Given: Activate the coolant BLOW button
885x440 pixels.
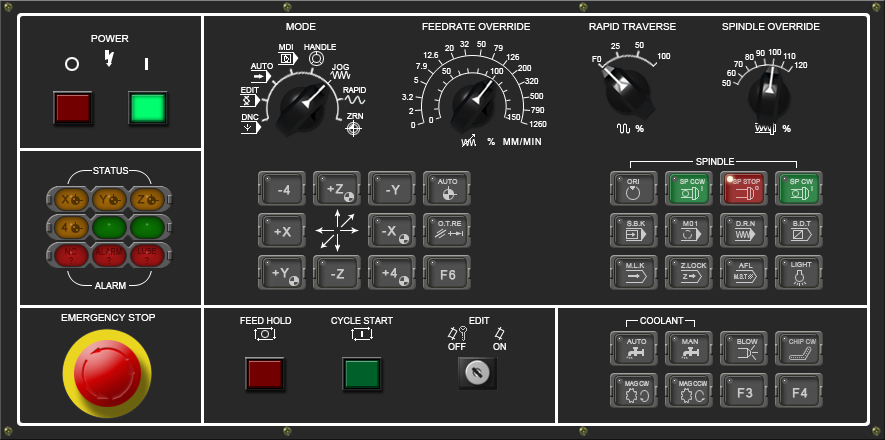Looking at the screenshot, I should pos(743,348).
